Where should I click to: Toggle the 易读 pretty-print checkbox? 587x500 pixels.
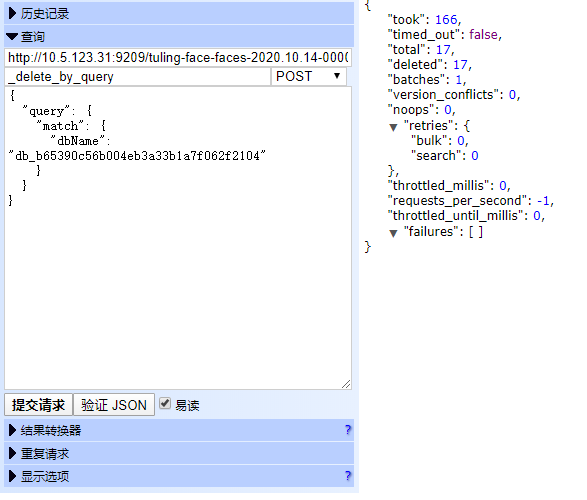(165, 403)
